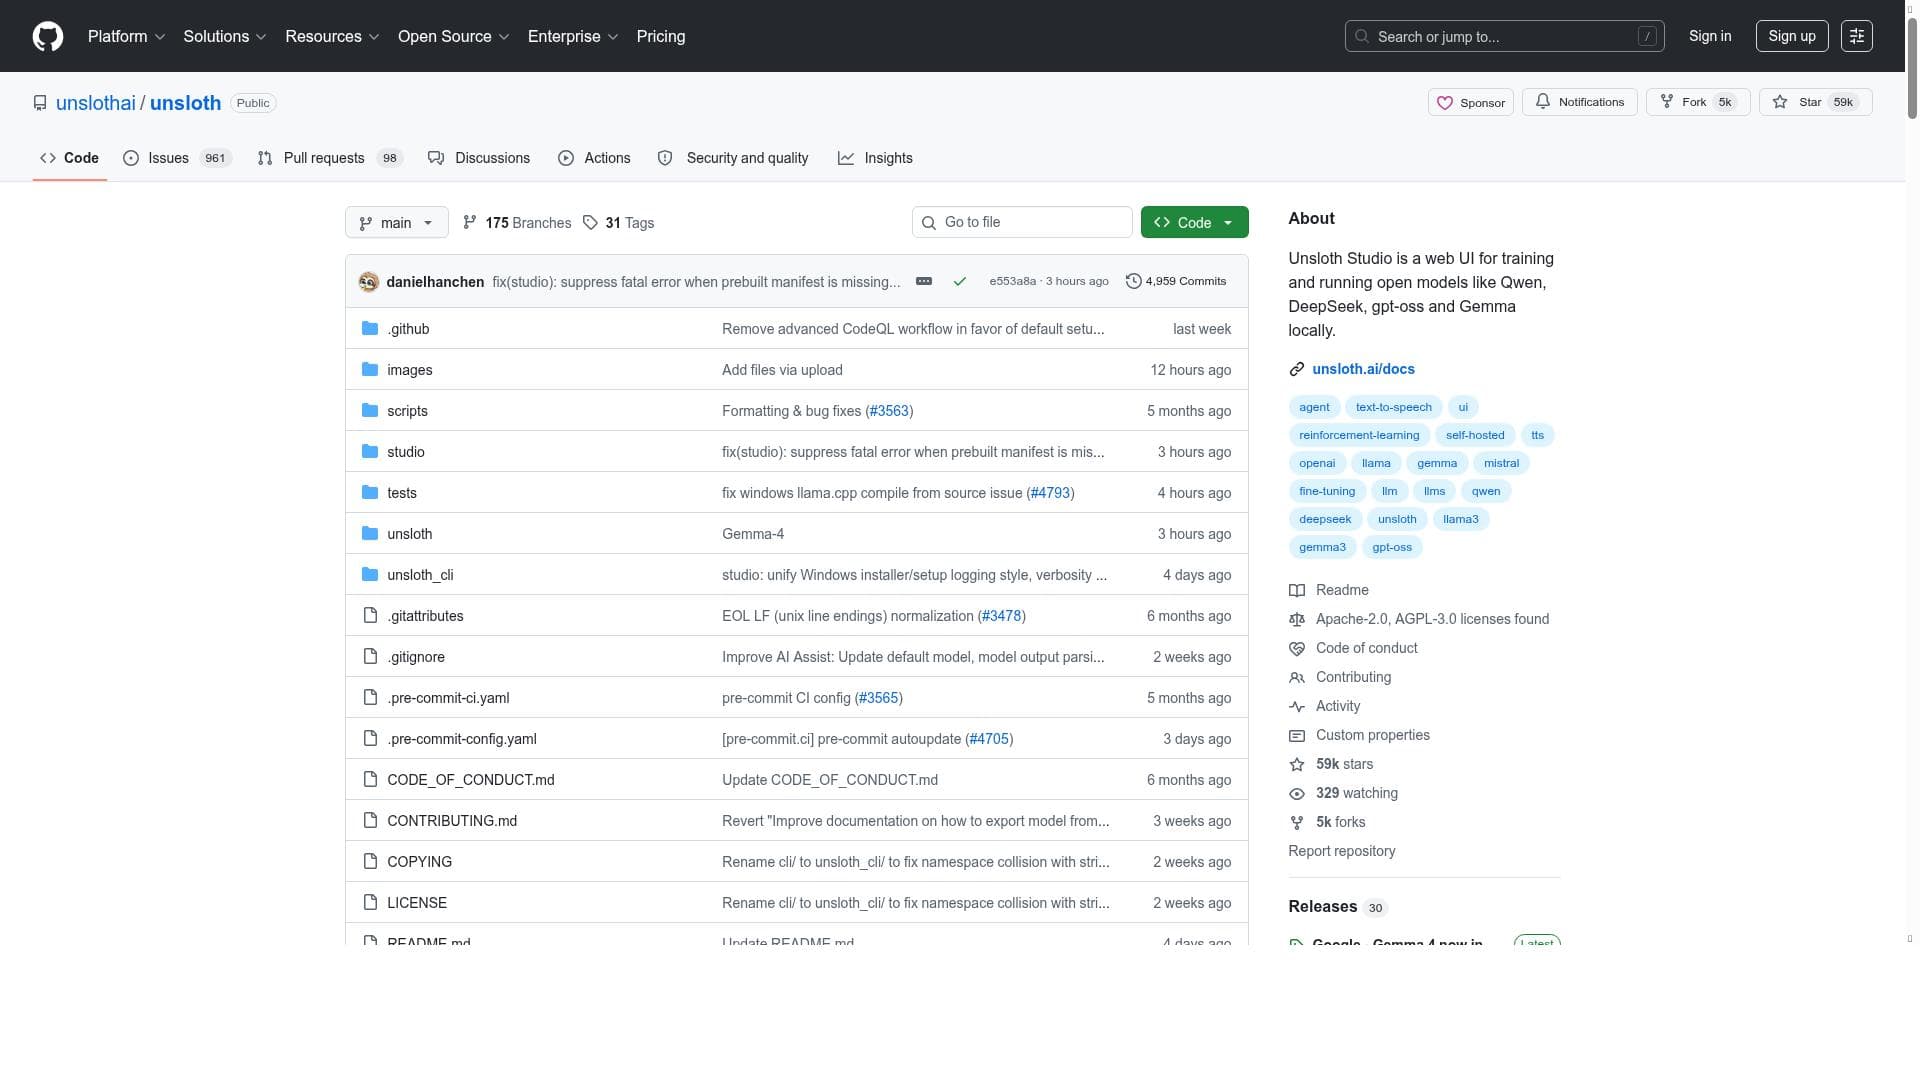The width and height of the screenshot is (1920, 1080).
Task: View the green checkmark commit status
Action: point(960,282)
